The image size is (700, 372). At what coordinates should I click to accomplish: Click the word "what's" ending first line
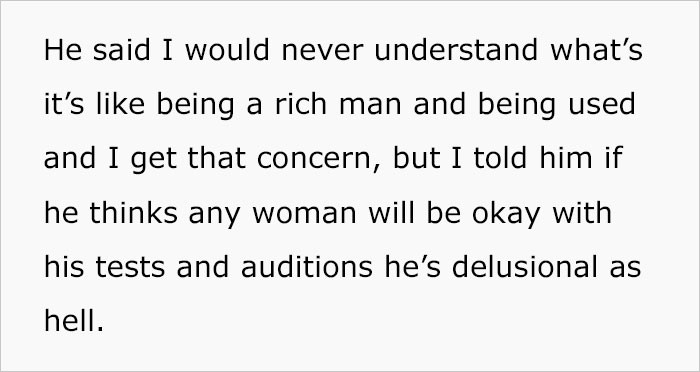tap(596, 50)
